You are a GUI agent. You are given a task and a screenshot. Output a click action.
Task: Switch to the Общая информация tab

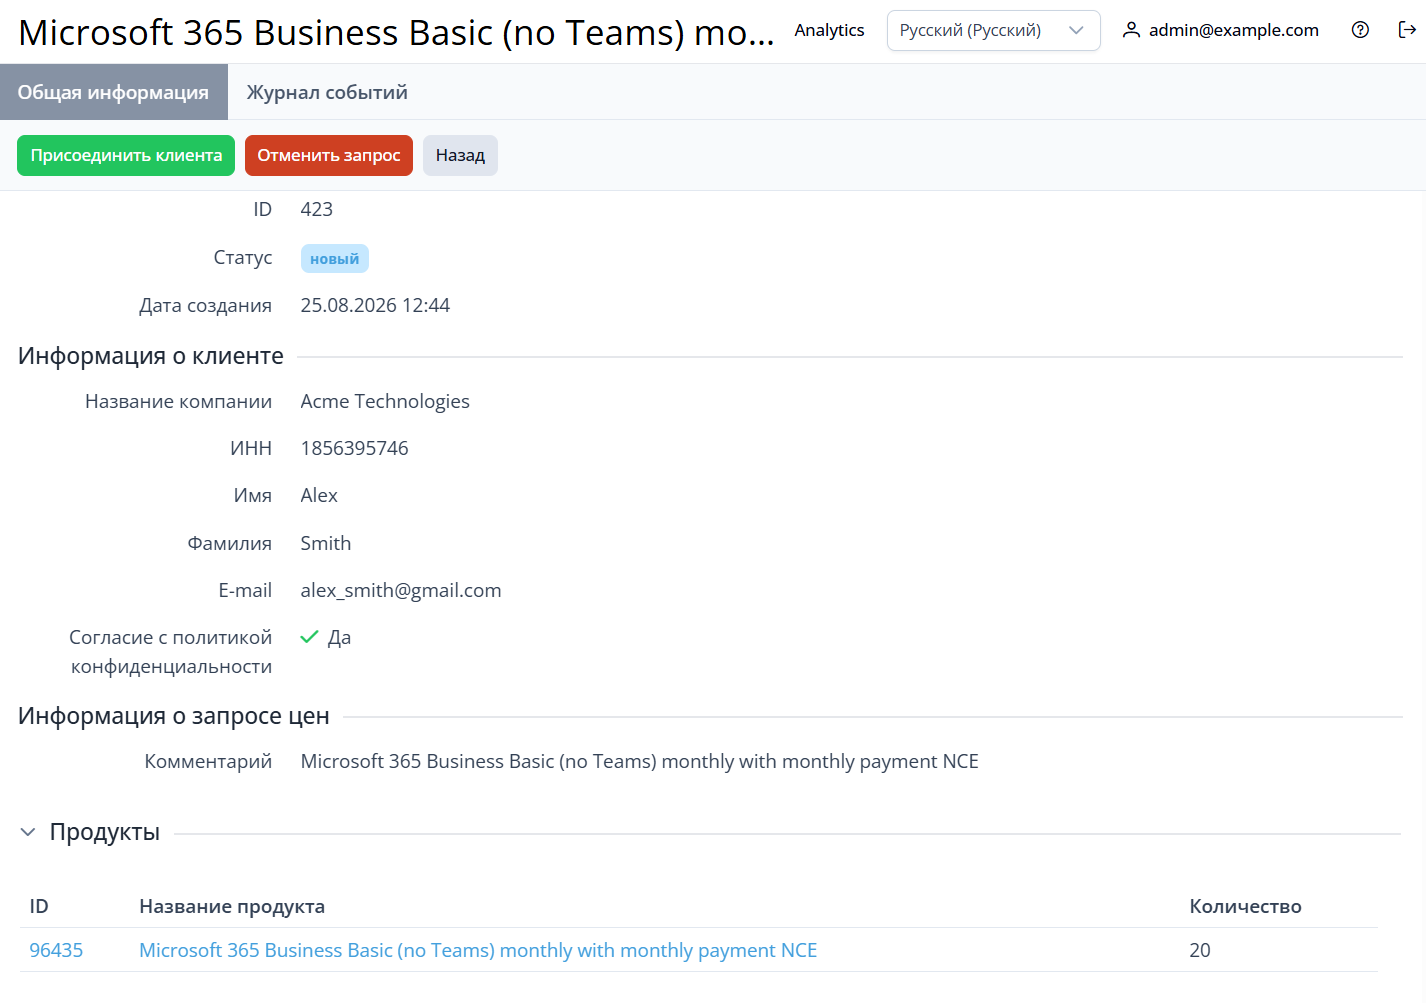click(x=113, y=92)
